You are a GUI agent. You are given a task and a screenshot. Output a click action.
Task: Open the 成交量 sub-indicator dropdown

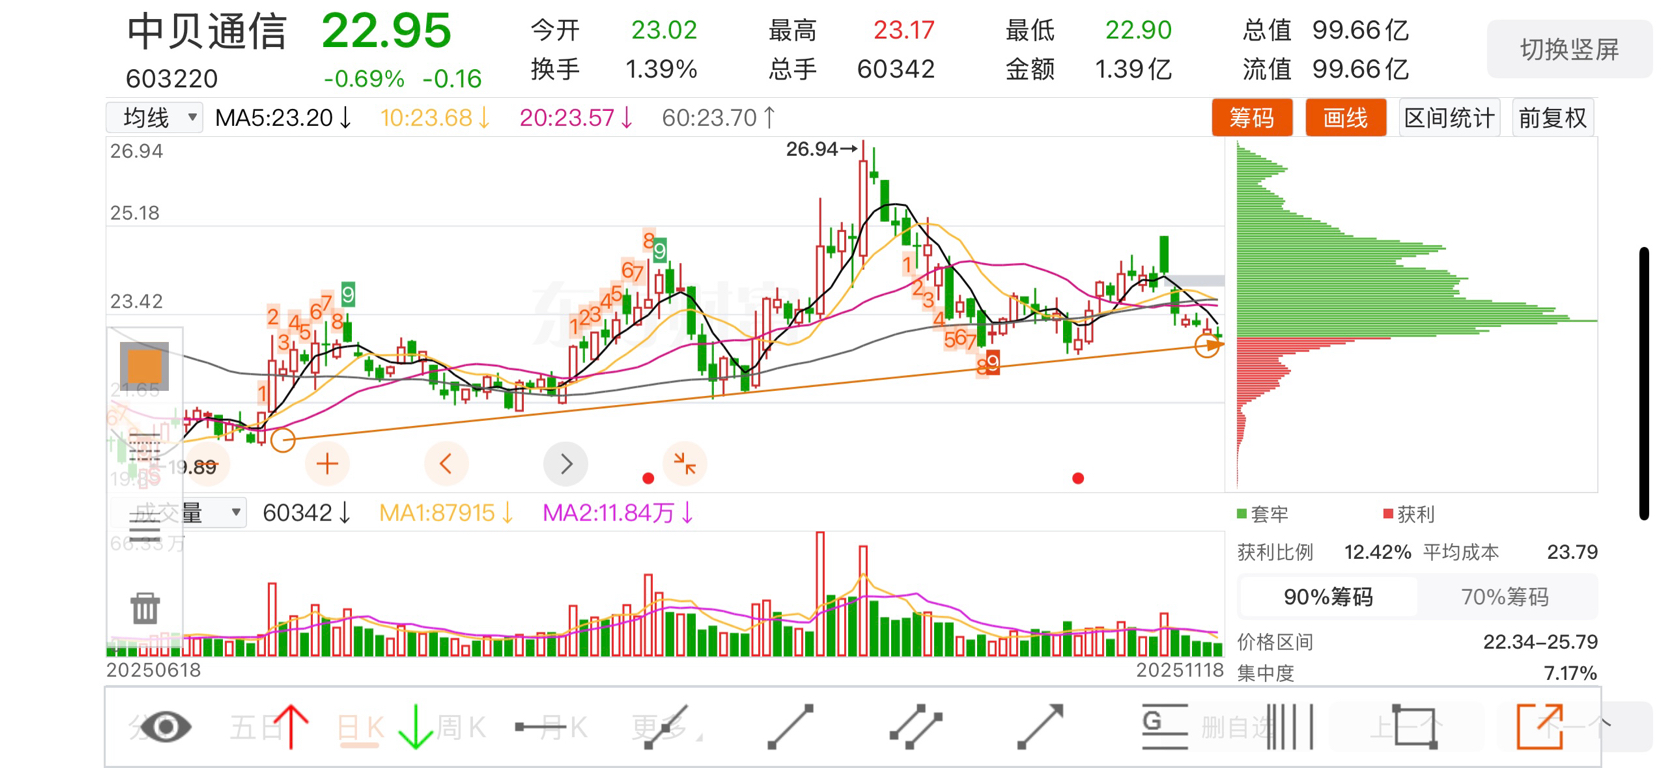pyautogui.click(x=178, y=513)
